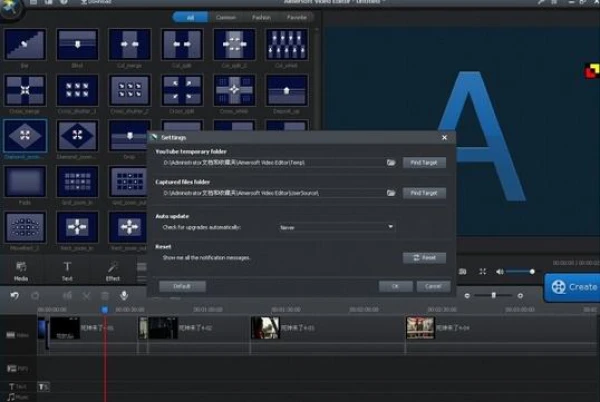The height and width of the screenshot is (402, 600).
Task: Select the Diamond_zoom_out transition
Action: tap(77, 135)
